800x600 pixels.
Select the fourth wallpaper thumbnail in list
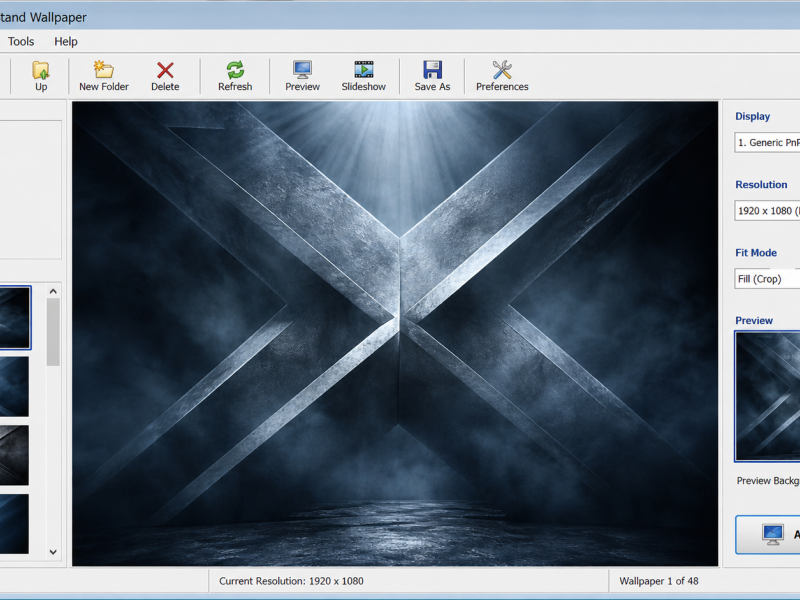tap(14, 523)
